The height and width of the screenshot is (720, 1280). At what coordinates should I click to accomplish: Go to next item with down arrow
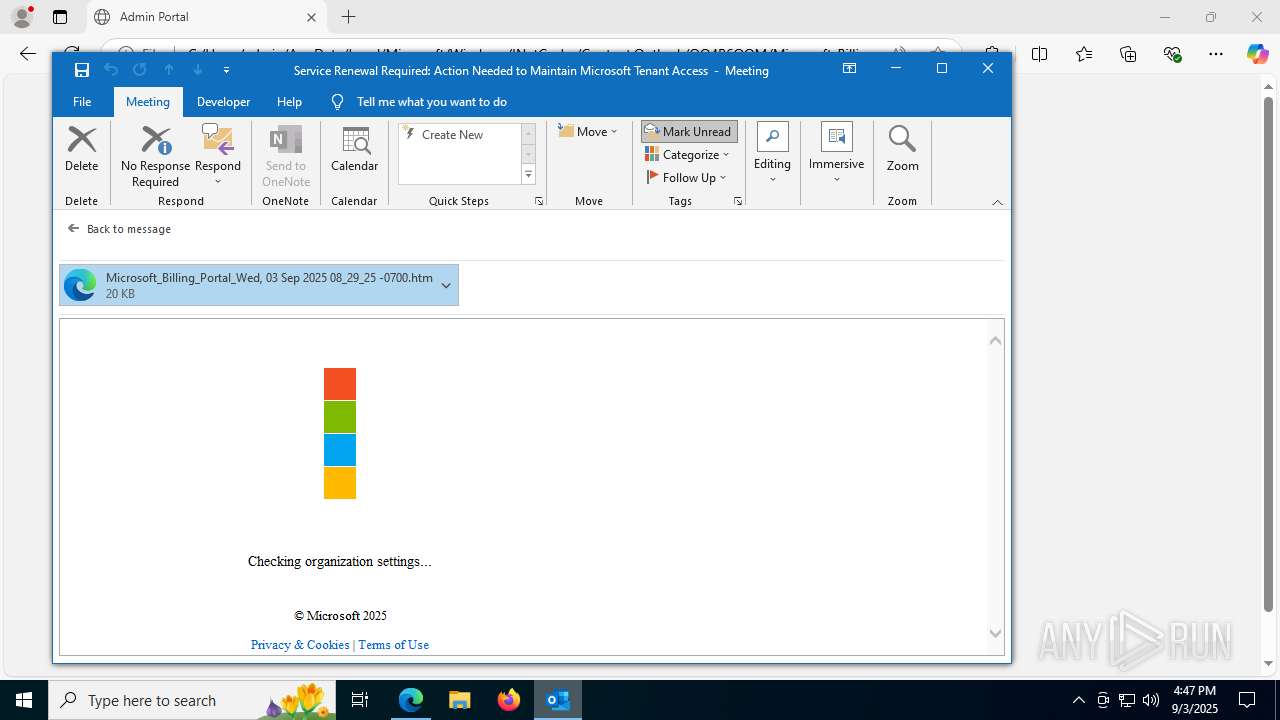pos(198,70)
